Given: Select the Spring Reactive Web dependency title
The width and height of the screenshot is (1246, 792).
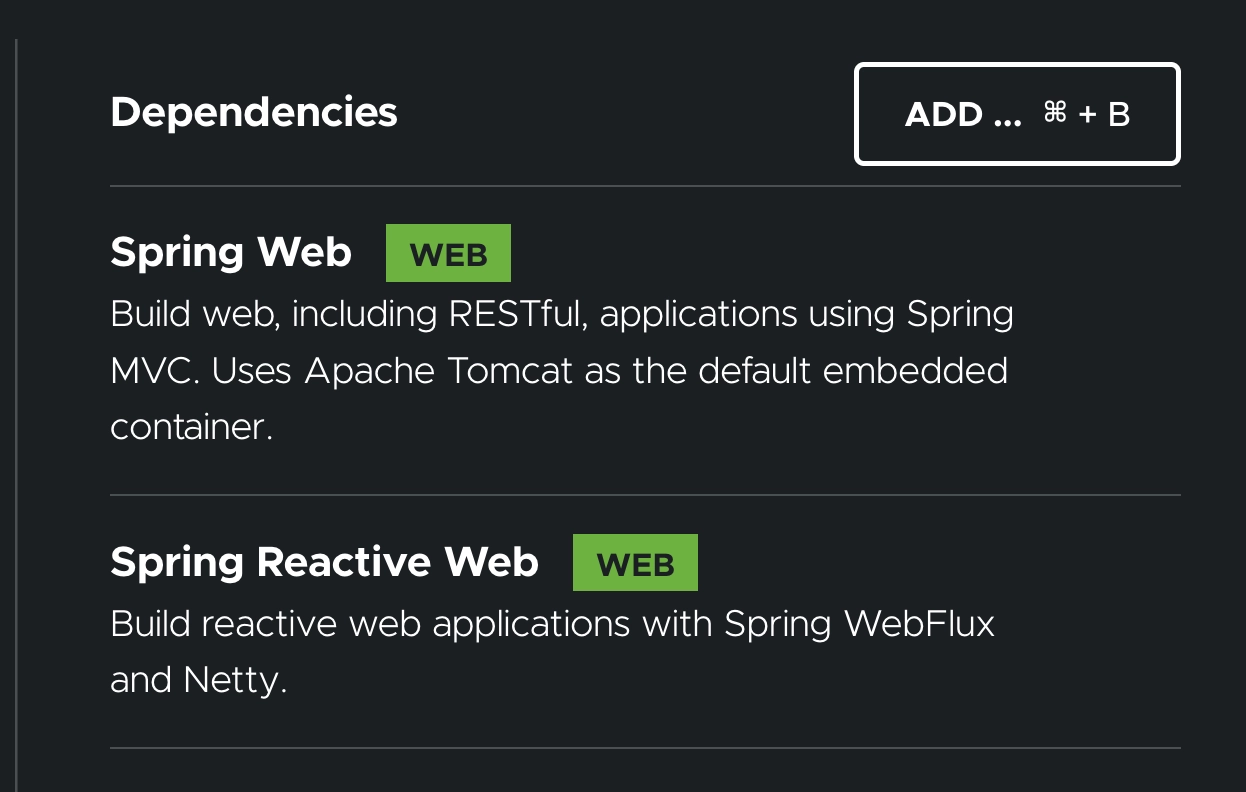Looking at the screenshot, I should click(x=324, y=562).
